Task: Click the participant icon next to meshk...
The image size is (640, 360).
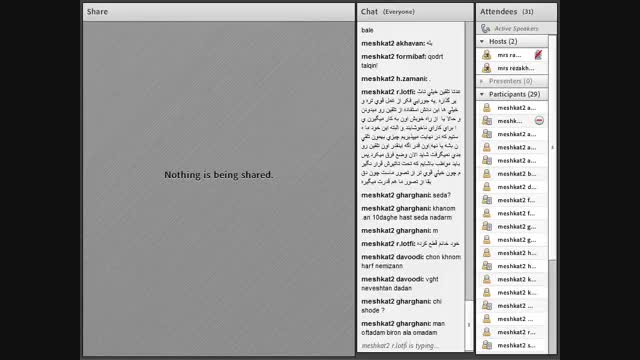Action: [487, 121]
